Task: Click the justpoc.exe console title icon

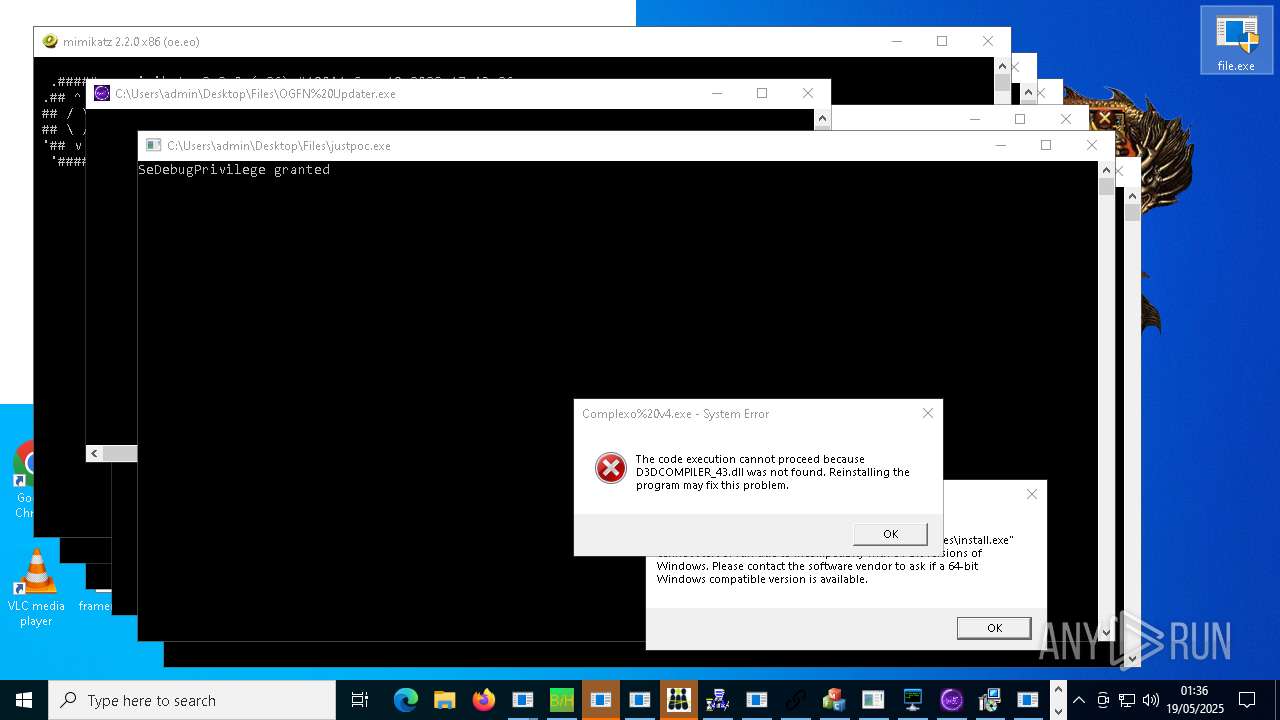Action: [153, 145]
